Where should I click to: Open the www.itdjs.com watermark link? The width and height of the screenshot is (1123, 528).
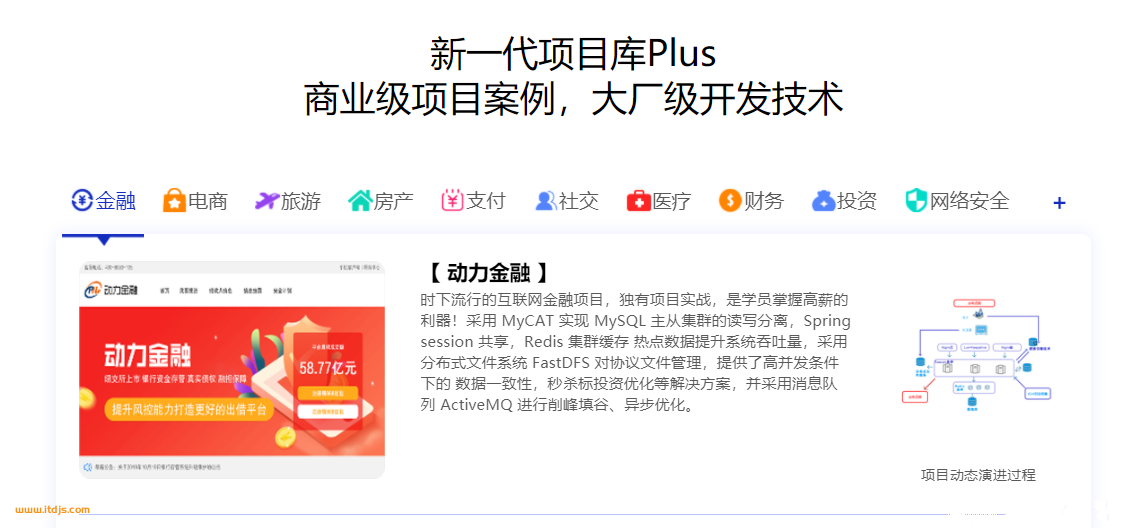(52, 509)
